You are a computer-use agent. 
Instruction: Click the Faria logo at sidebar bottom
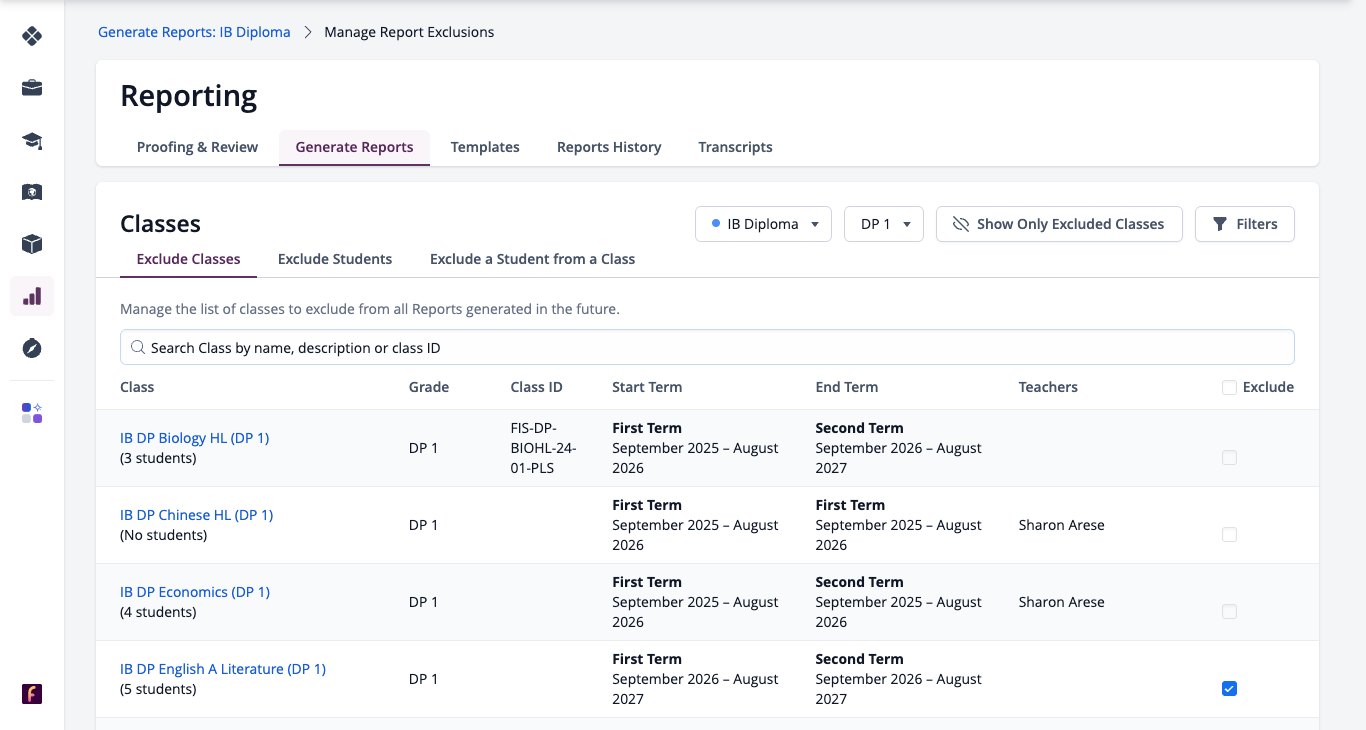tap(32, 694)
